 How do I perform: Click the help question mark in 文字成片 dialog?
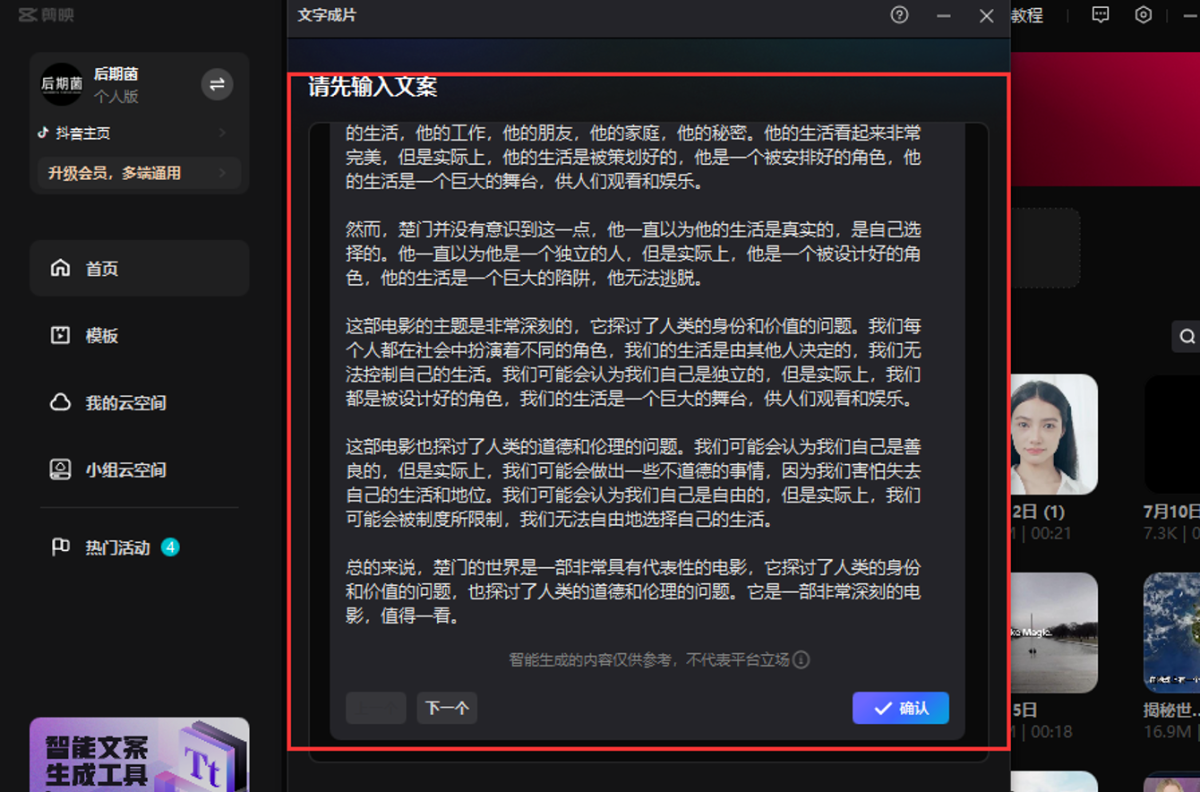899,16
